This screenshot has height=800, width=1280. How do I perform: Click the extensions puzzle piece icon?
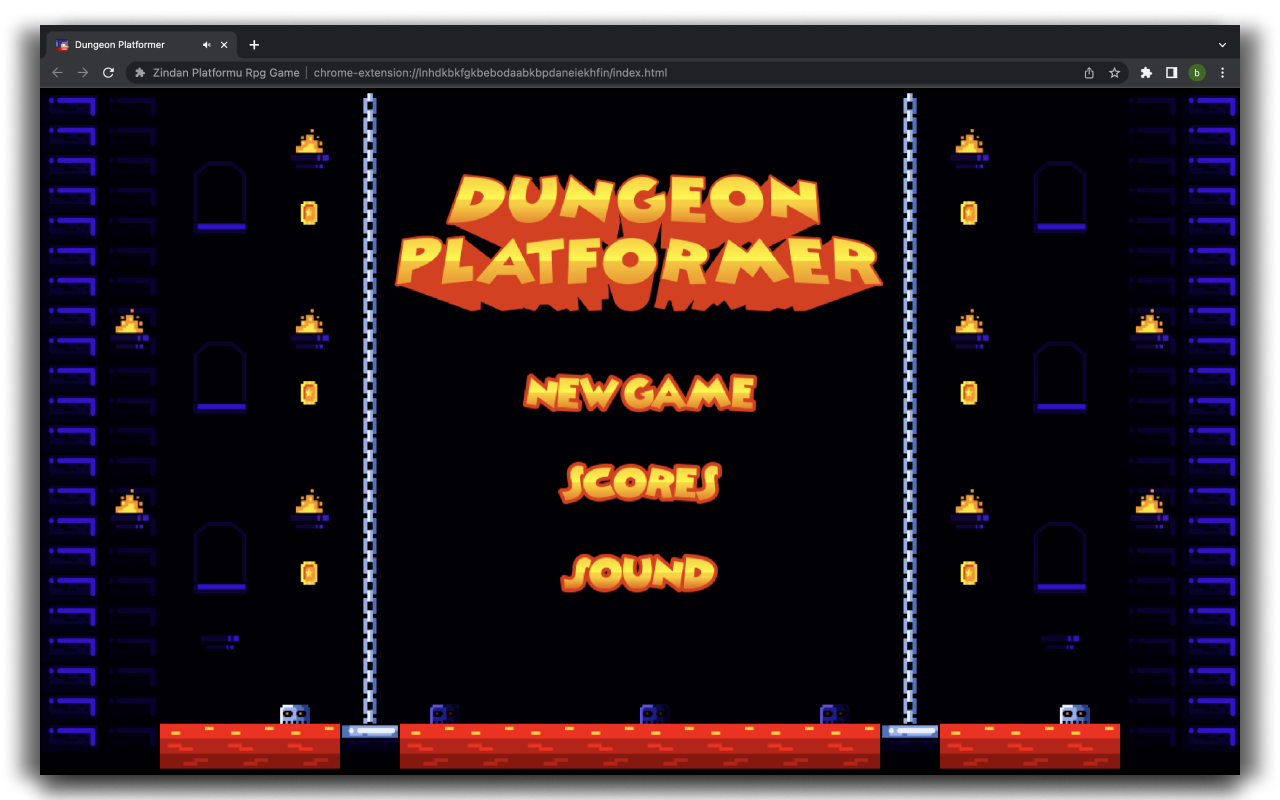click(x=1146, y=72)
